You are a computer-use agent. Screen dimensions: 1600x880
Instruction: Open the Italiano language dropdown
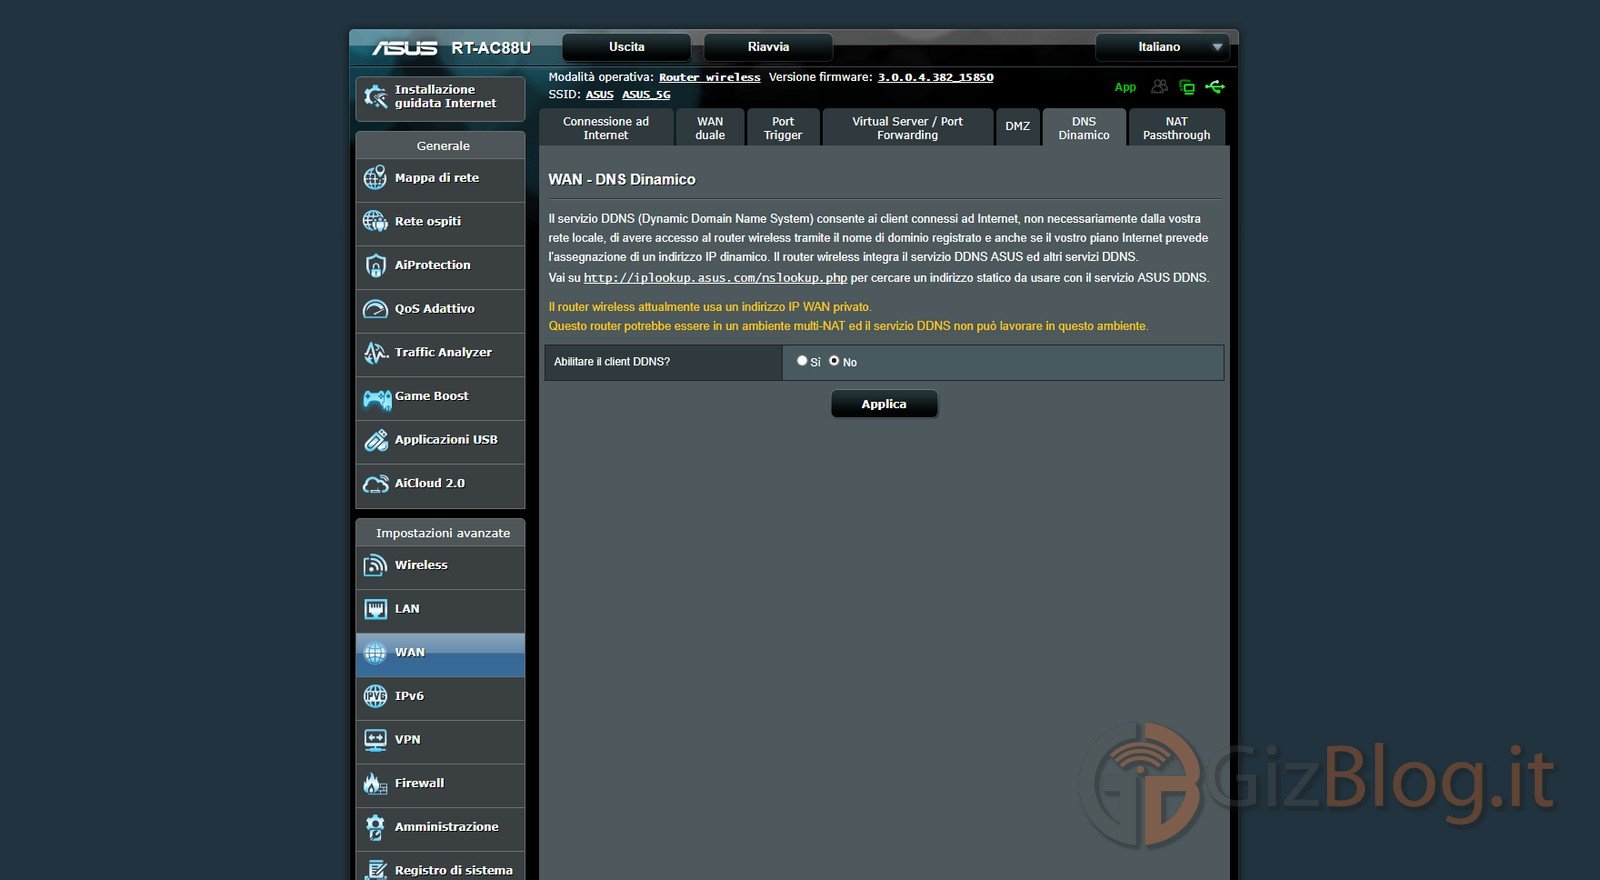(1162, 47)
